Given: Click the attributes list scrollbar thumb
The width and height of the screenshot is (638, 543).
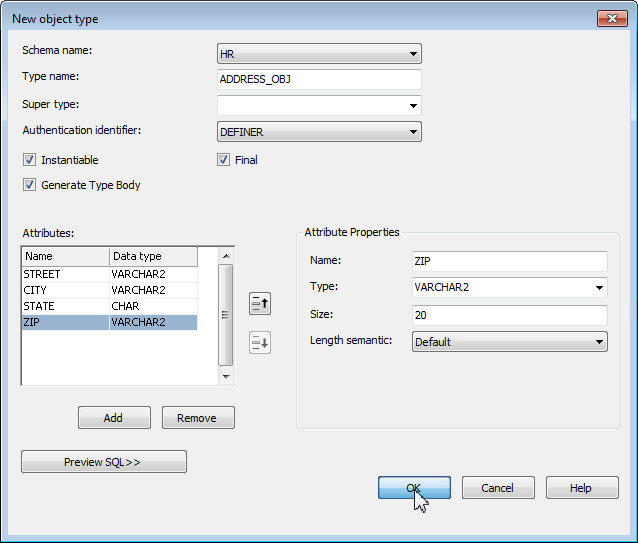Looking at the screenshot, I should point(225,315).
